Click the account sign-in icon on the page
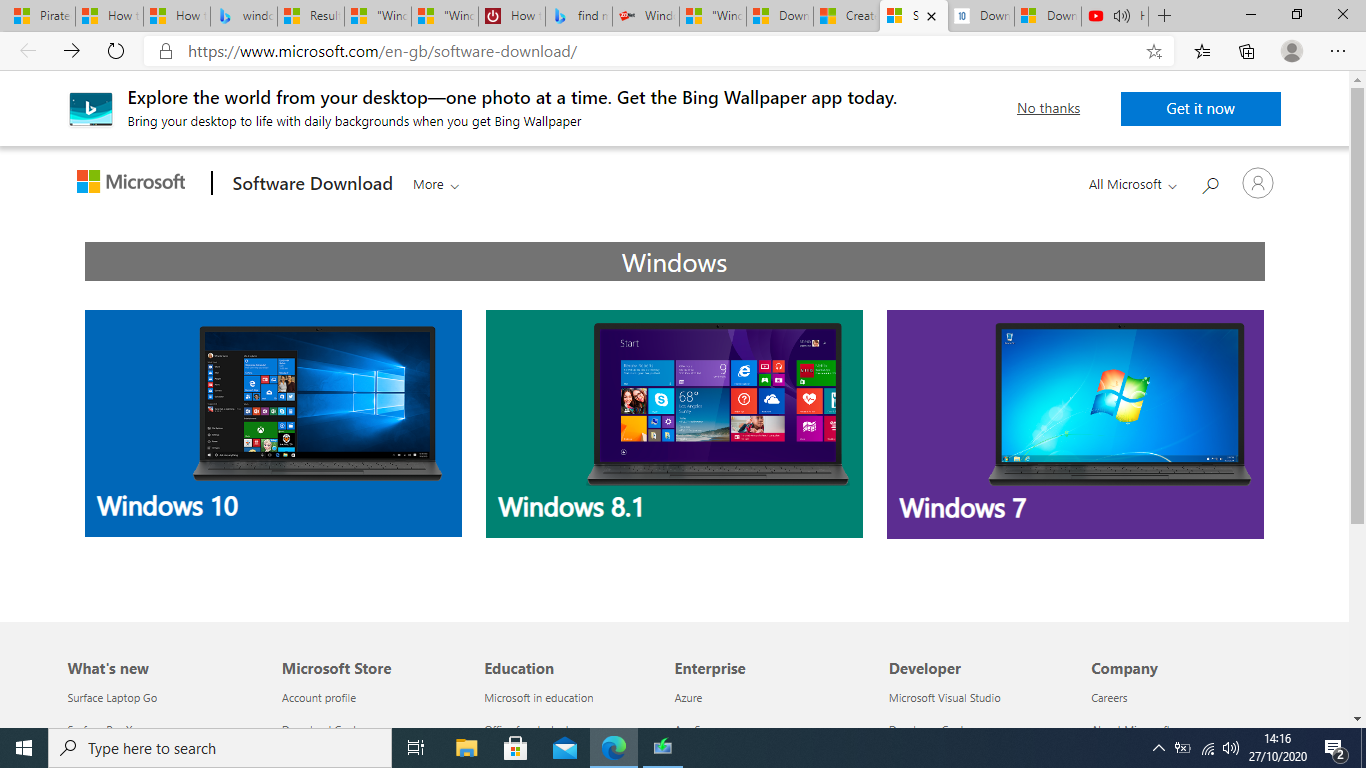 (x=1257, y=183)
